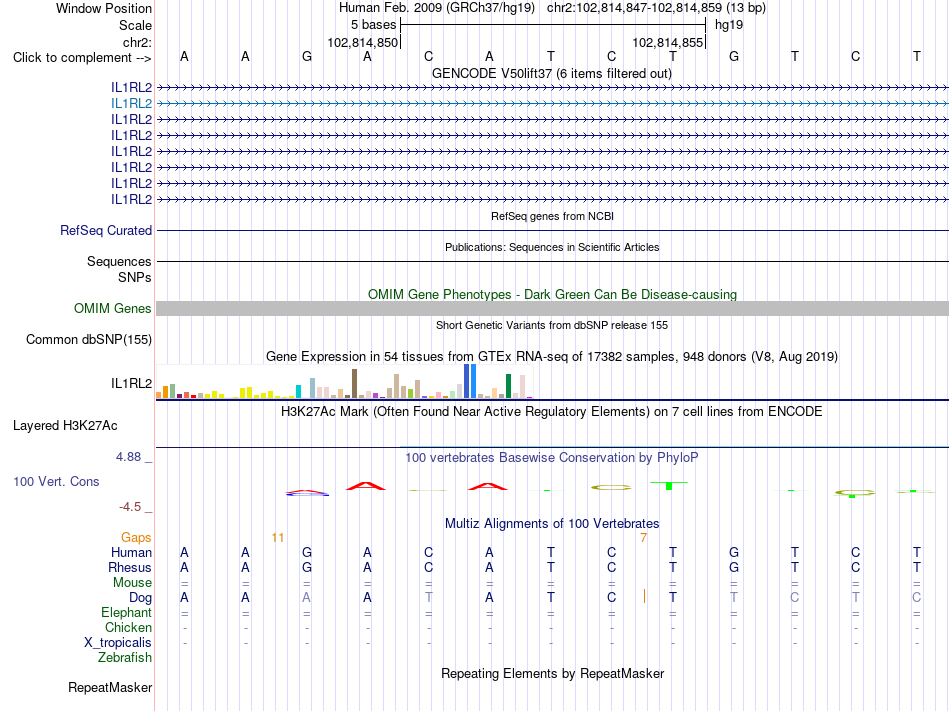Open the OMIM Genes track label

pos(113,308)
